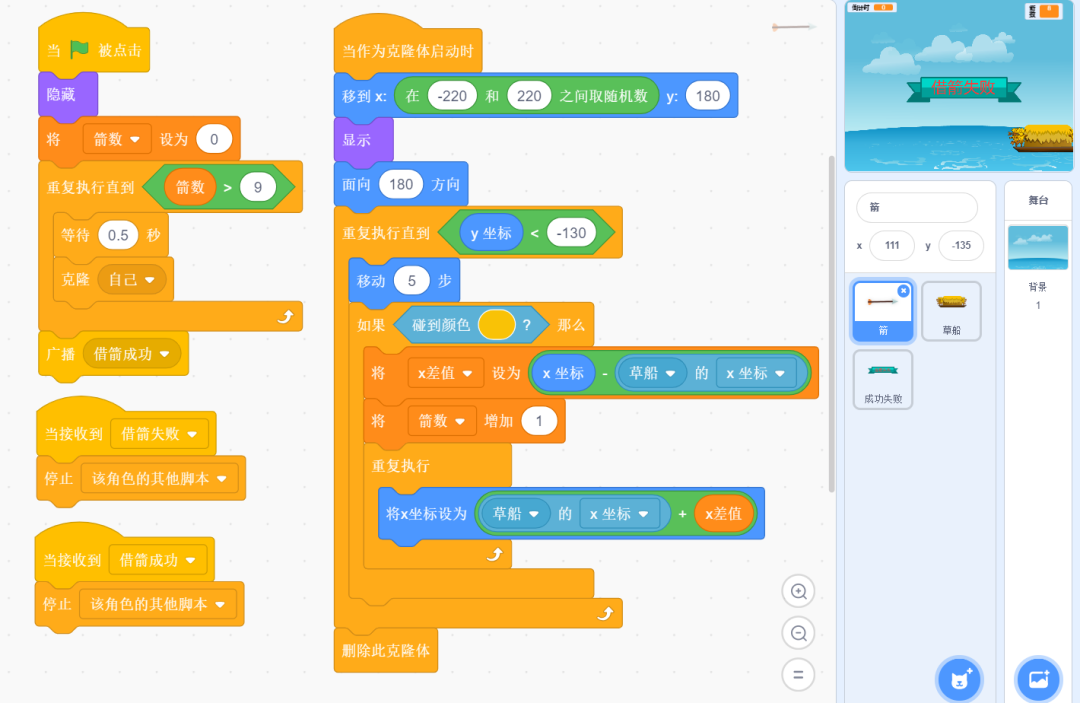Image resolution: width=1080 pixels, height=703 pixels.
Task: Click the green flag on hat block
Action: point(80,50)
